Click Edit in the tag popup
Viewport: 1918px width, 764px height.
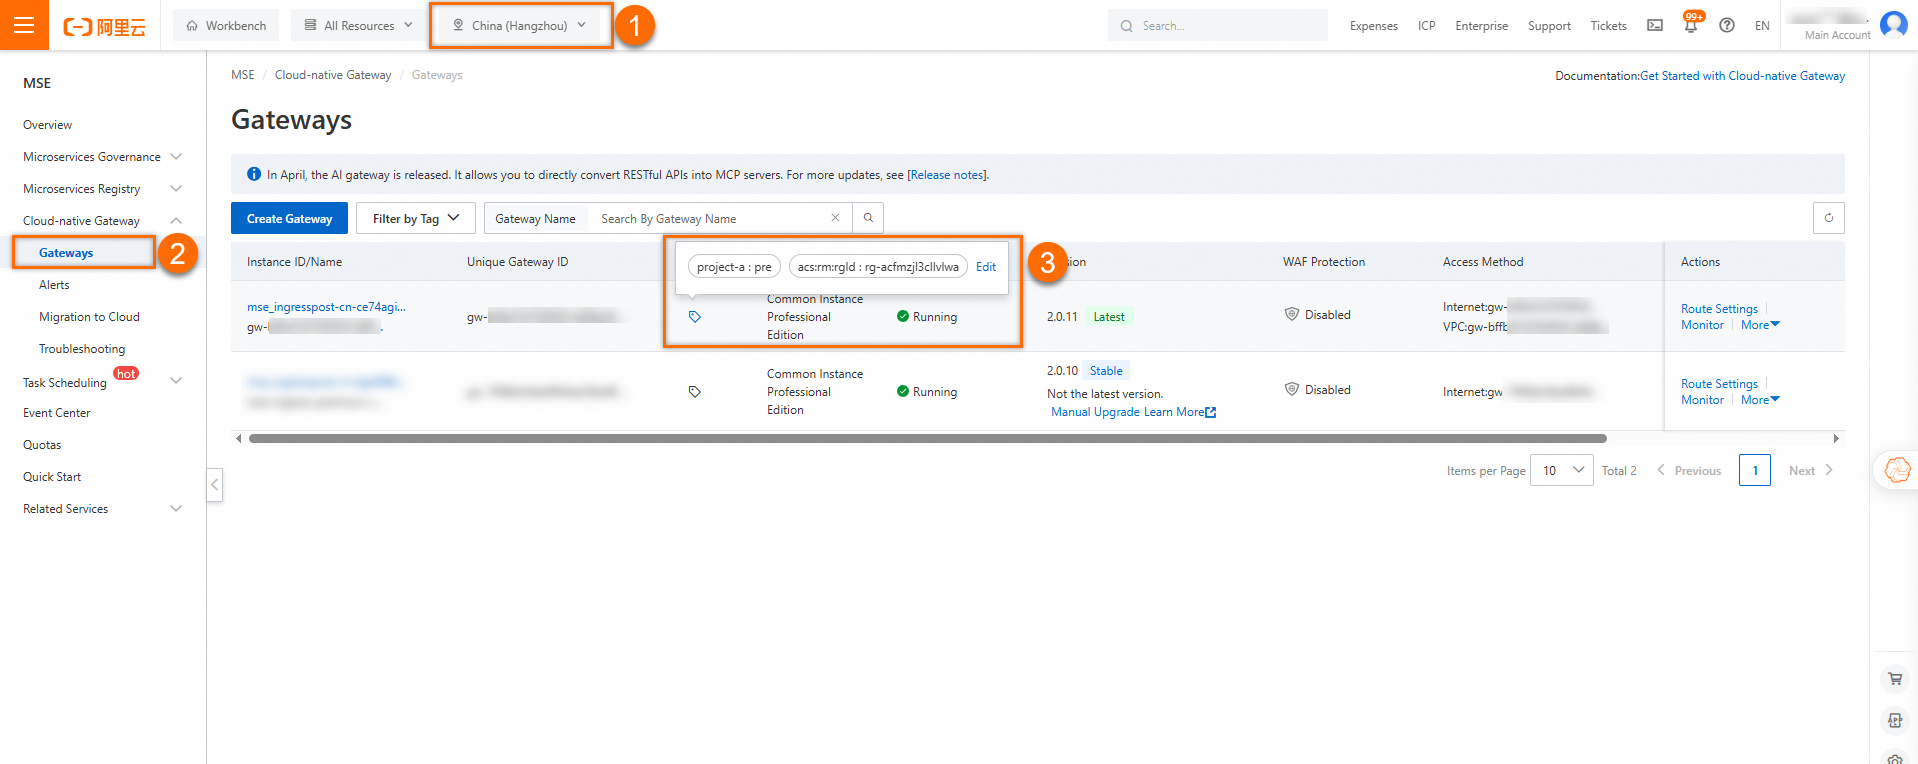tap(986, 267)
